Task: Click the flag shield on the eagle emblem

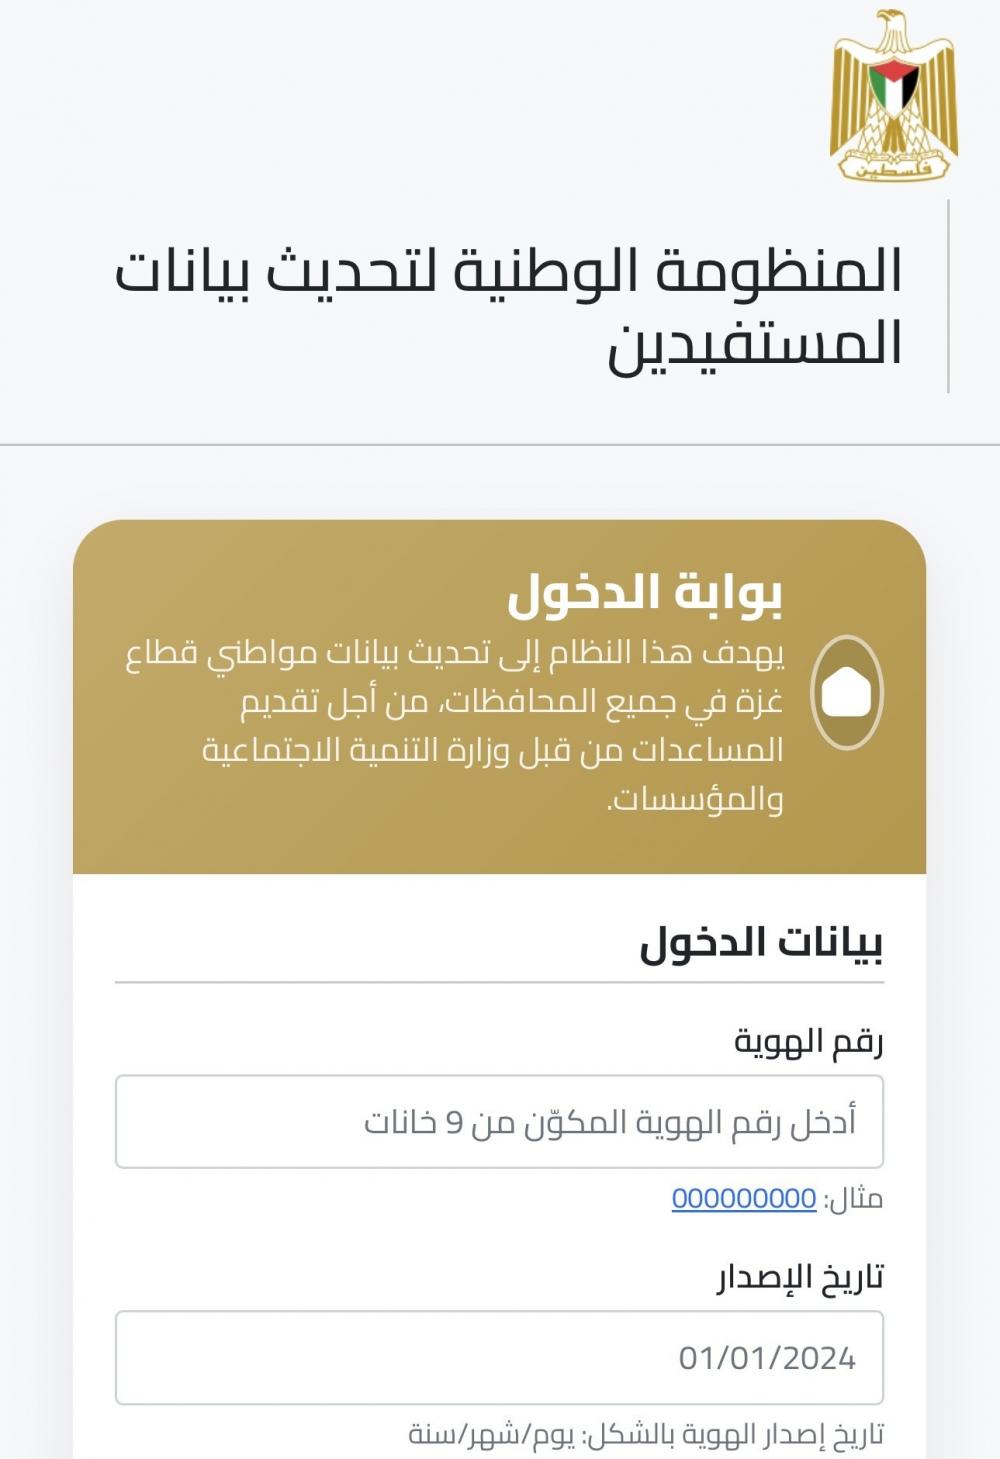Action: pos(893,85)
